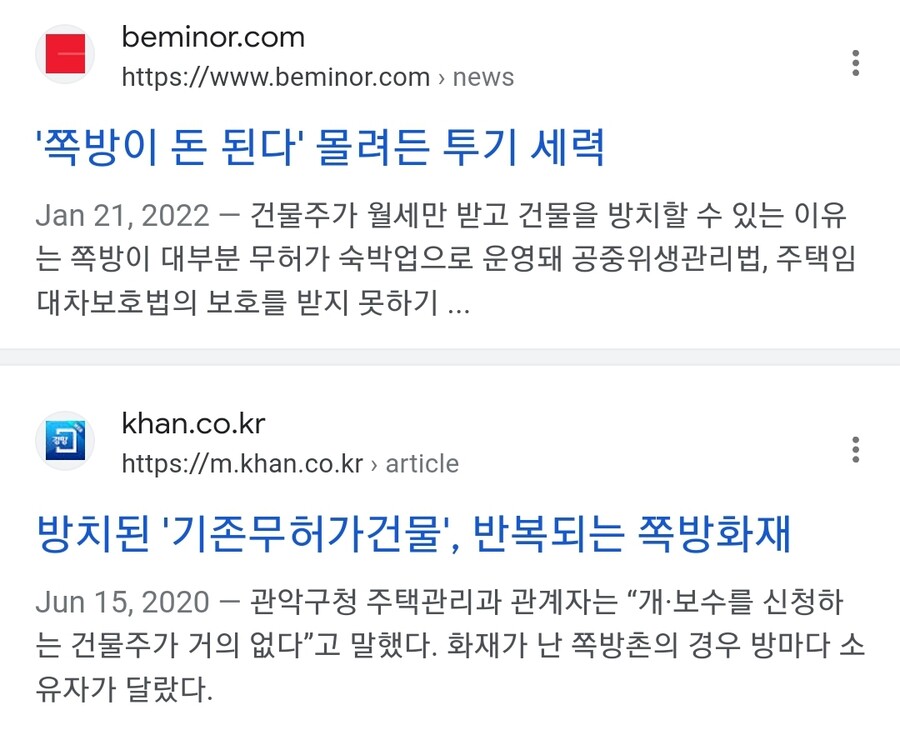Viewport: 900px width, 730px height.
Task: Open three-dot menu for khan.co.kr result
Action: tap(855, 450)
